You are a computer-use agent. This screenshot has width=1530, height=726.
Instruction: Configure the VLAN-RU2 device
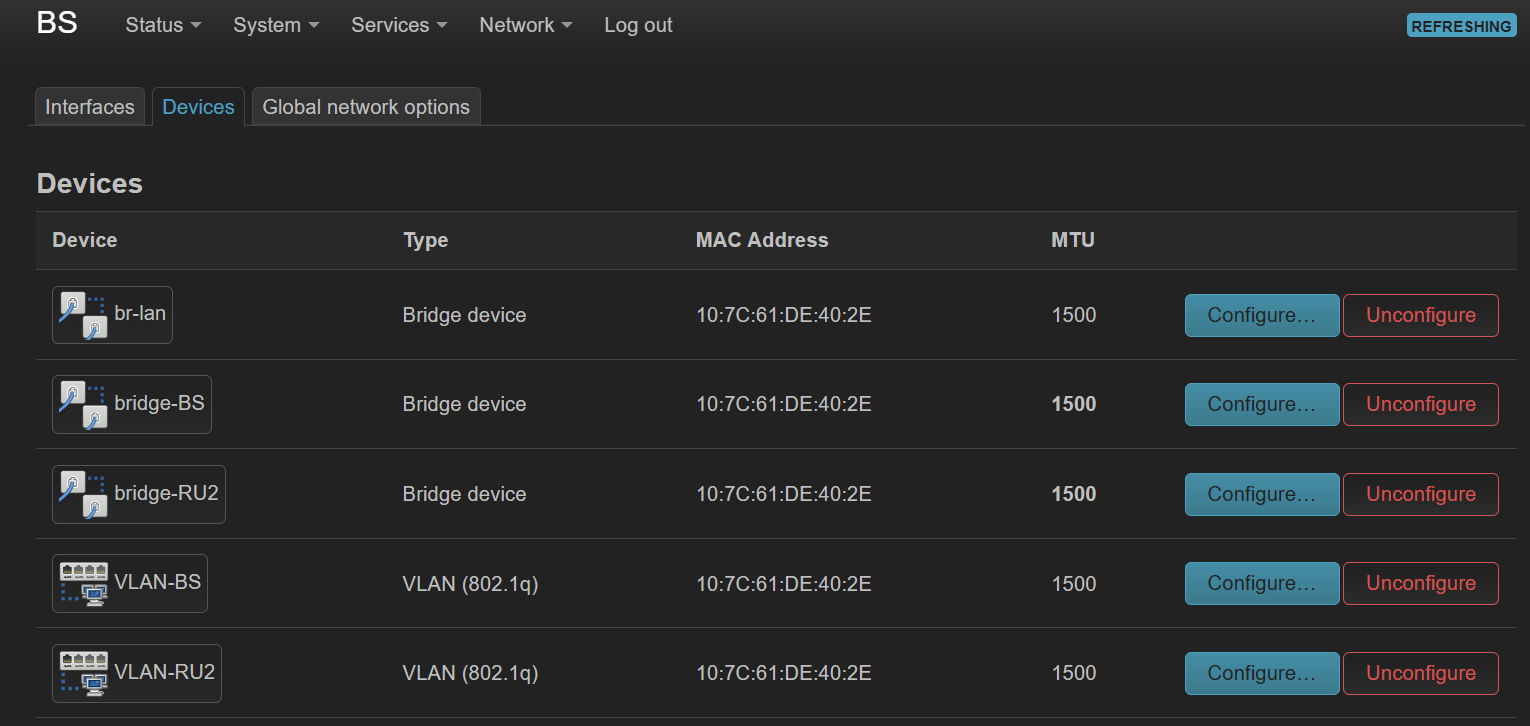pyautogui.click(x=1261, y=673)
